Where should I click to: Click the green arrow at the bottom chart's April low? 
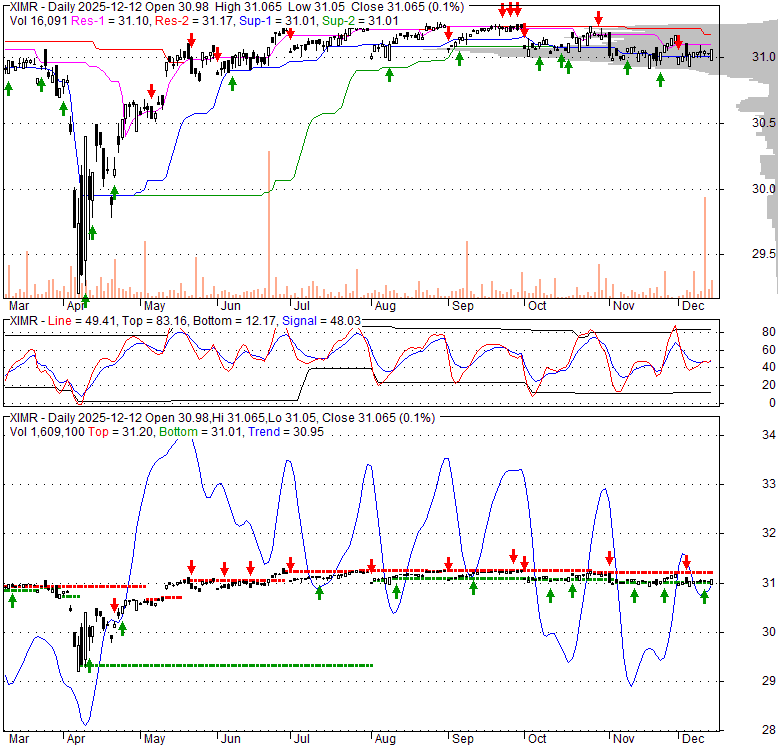[88, 665]
